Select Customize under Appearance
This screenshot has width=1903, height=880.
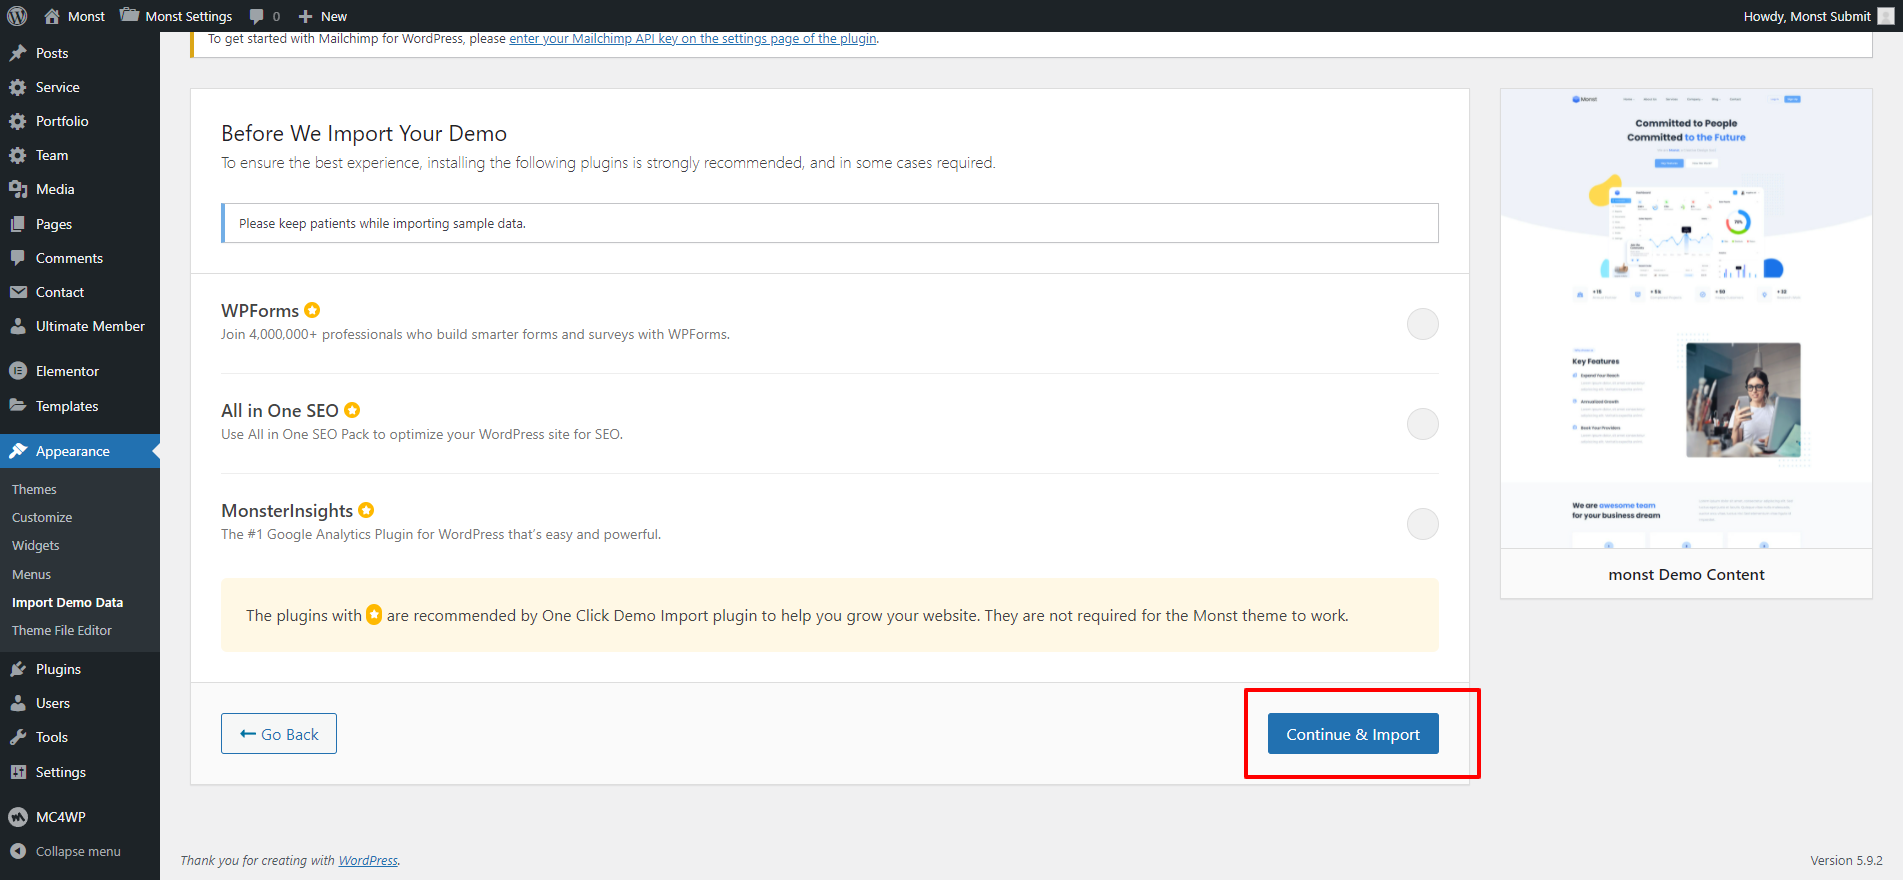tap(42, 517)
